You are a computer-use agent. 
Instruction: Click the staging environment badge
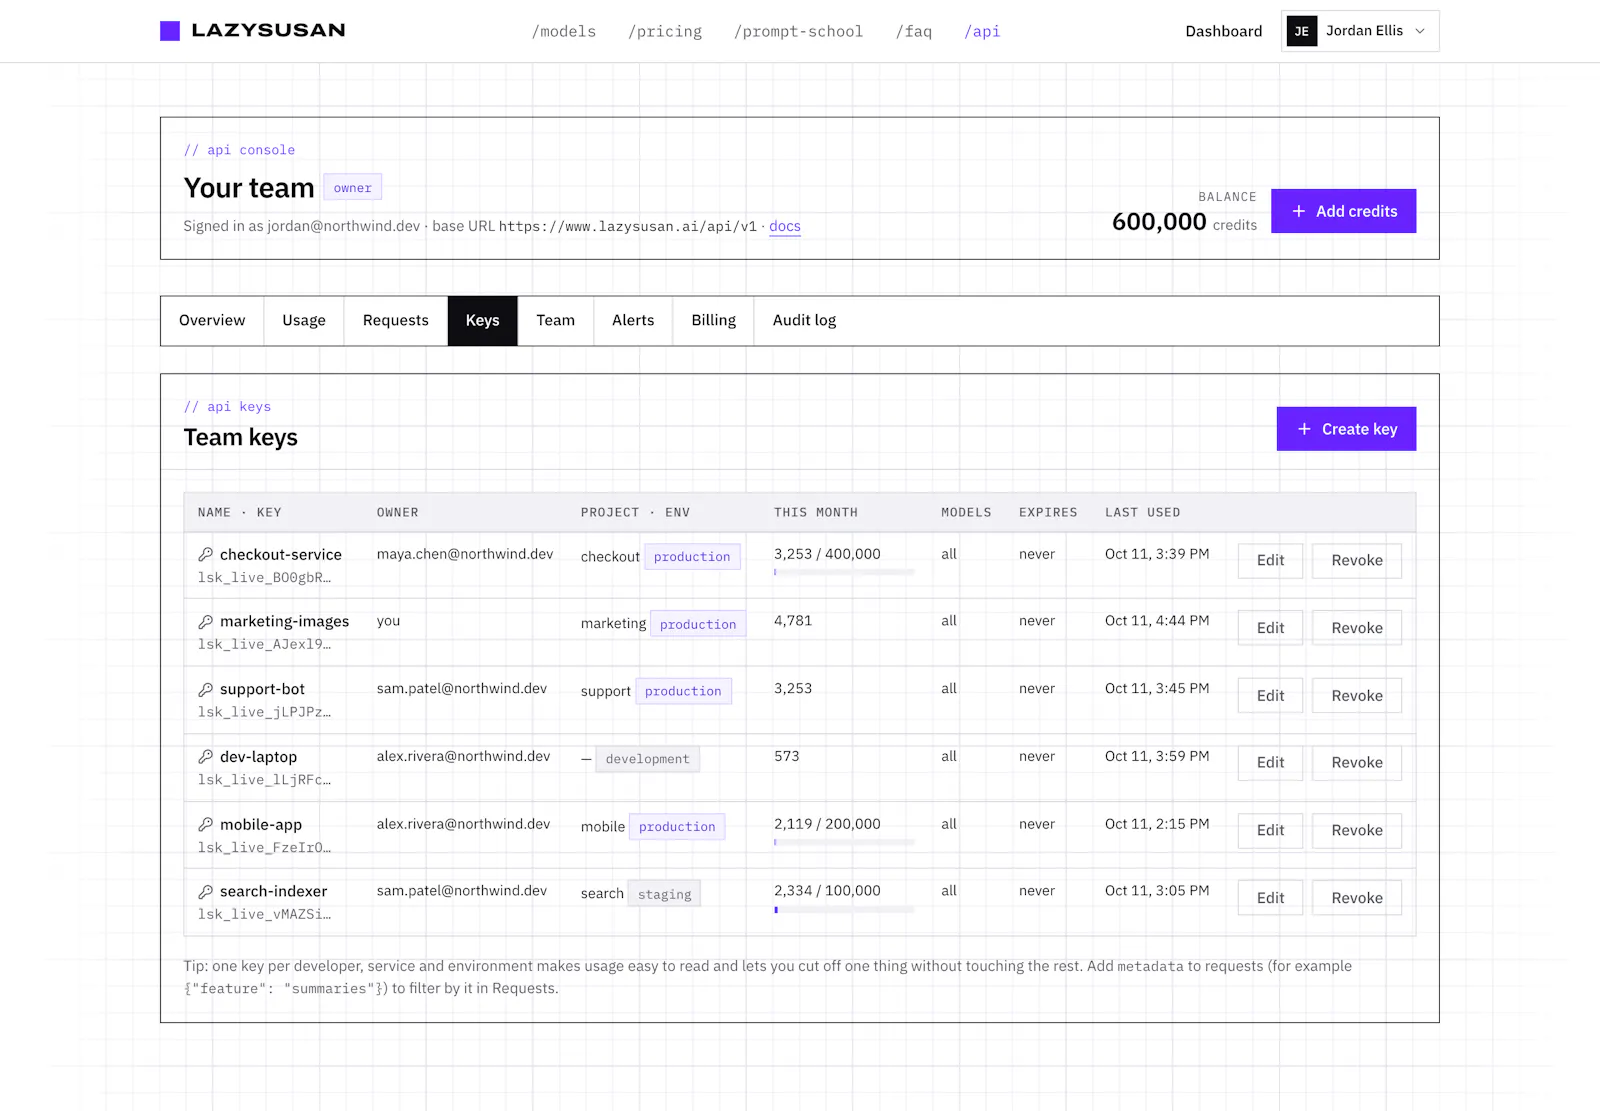665,894
